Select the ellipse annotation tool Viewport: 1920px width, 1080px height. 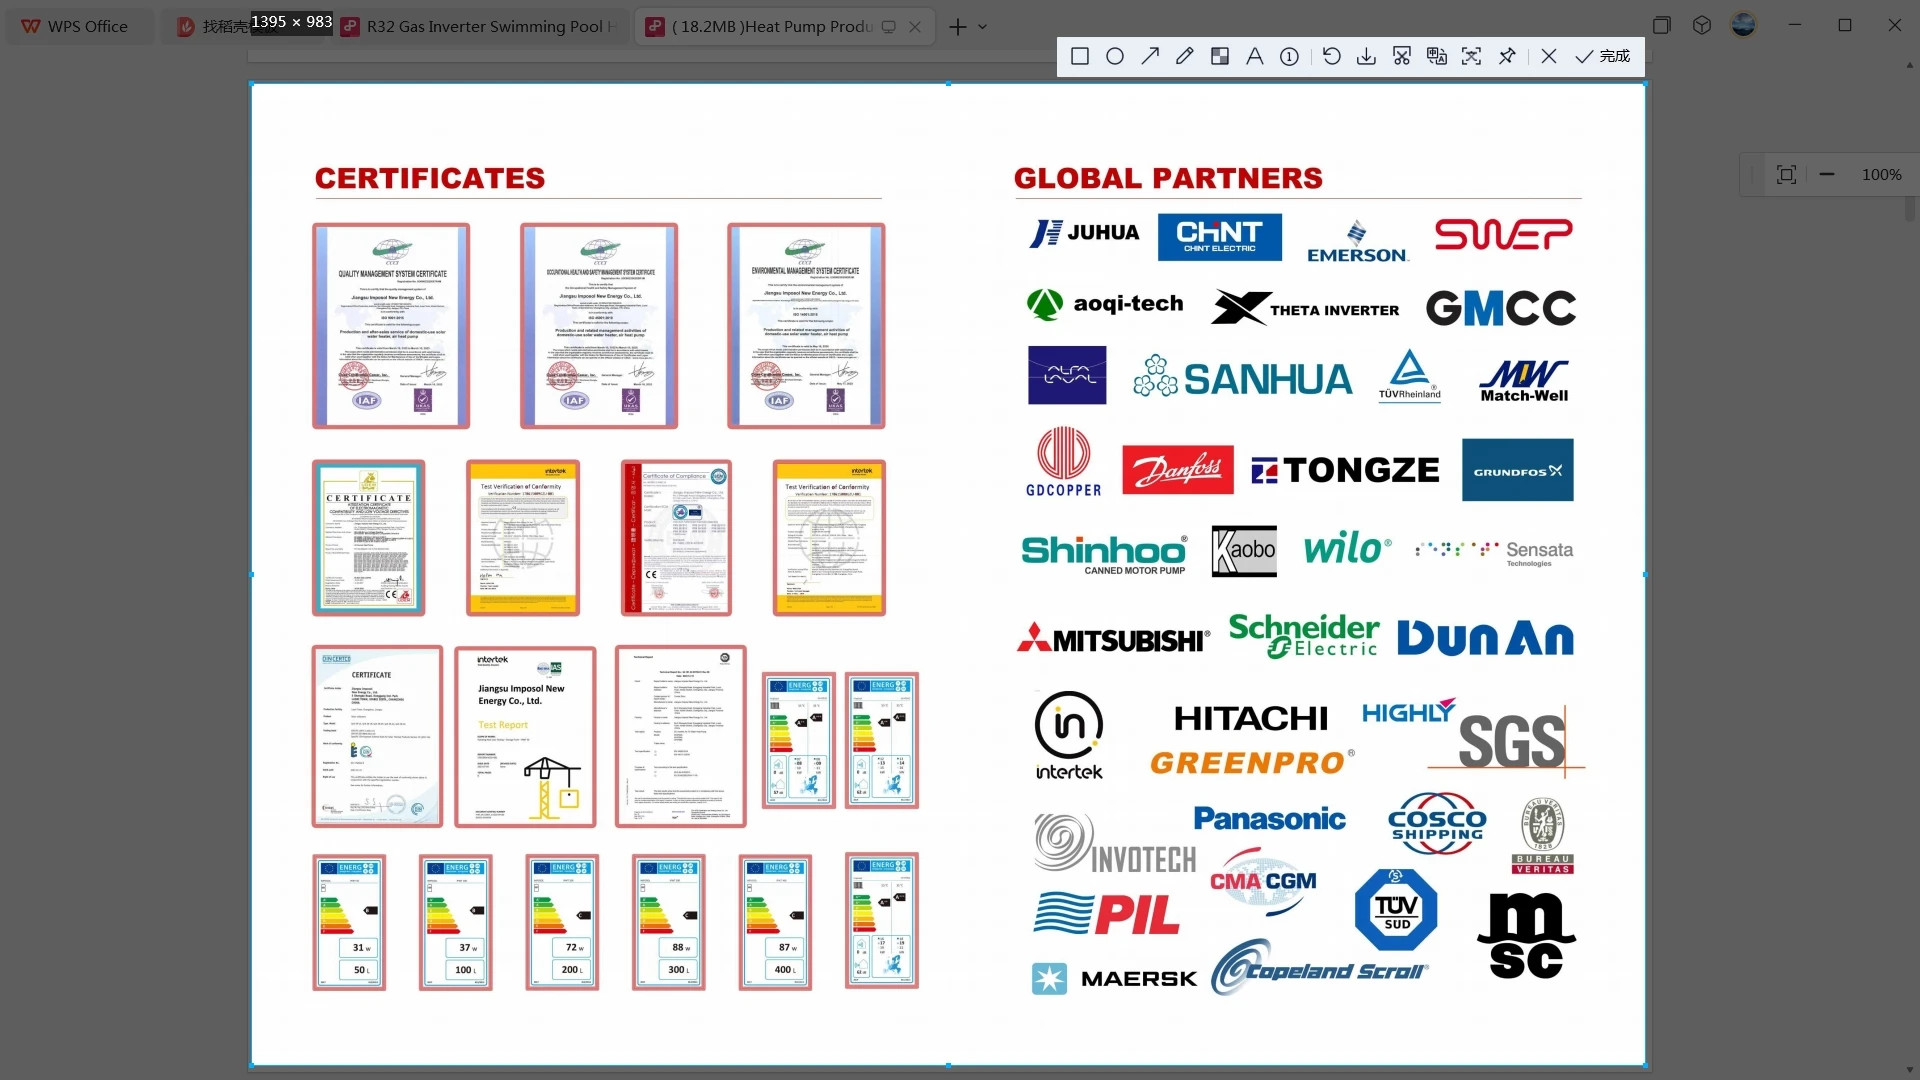[1115, 56]
